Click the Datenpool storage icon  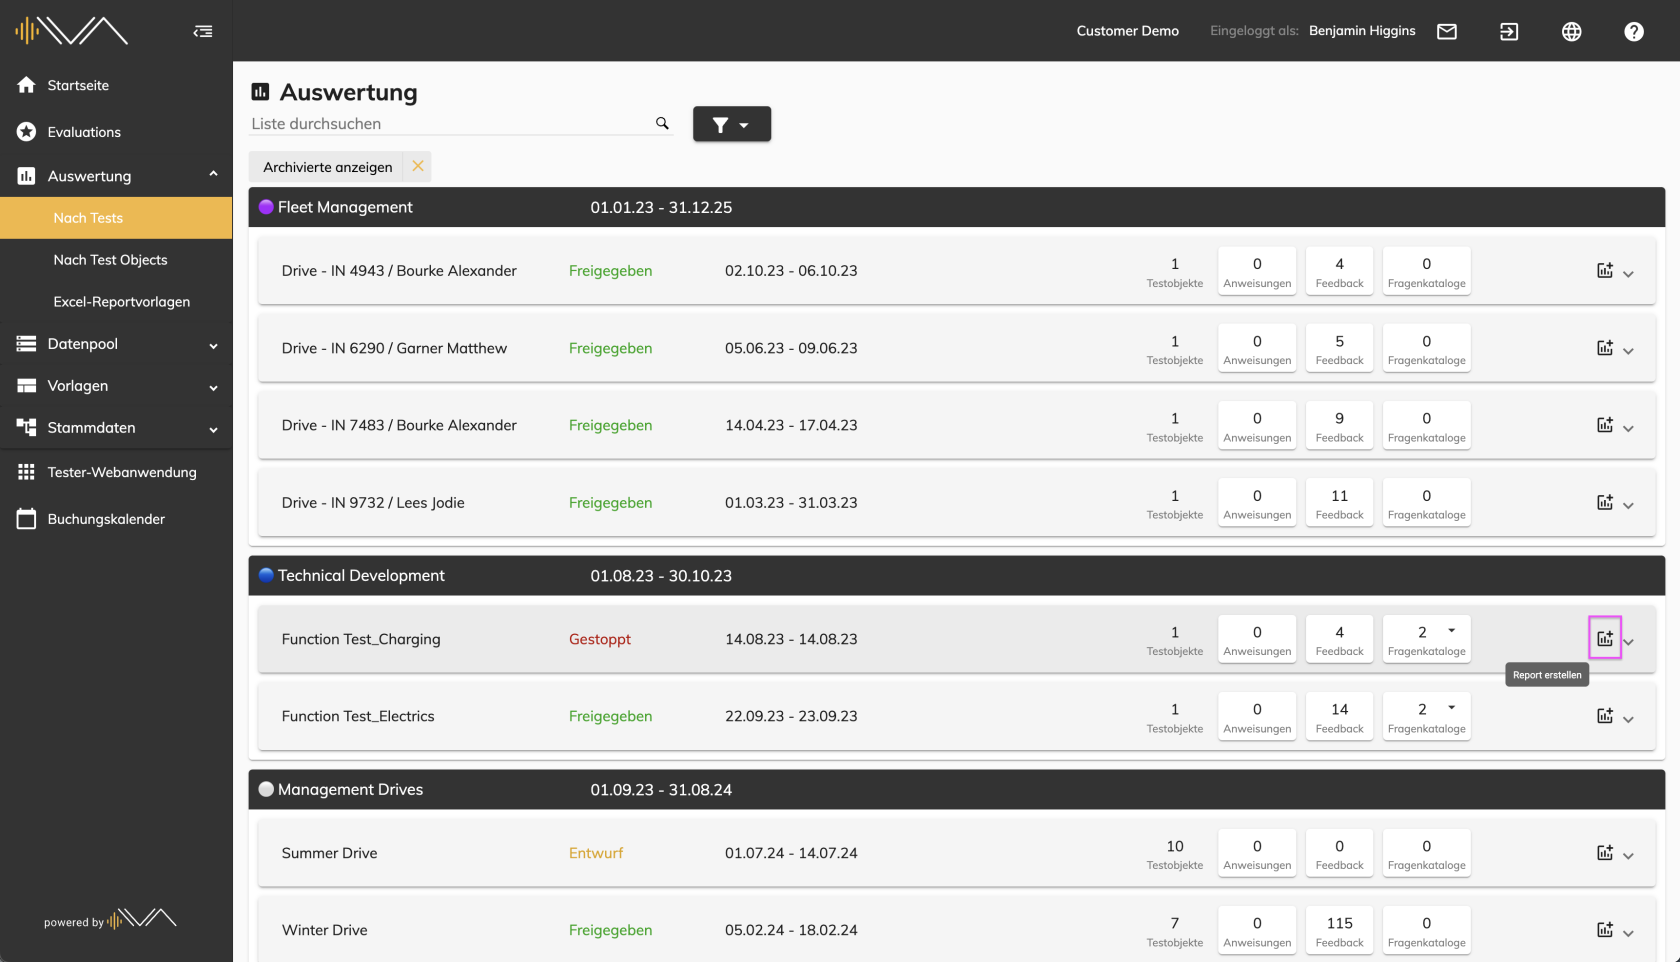click(x=26, y=344)
